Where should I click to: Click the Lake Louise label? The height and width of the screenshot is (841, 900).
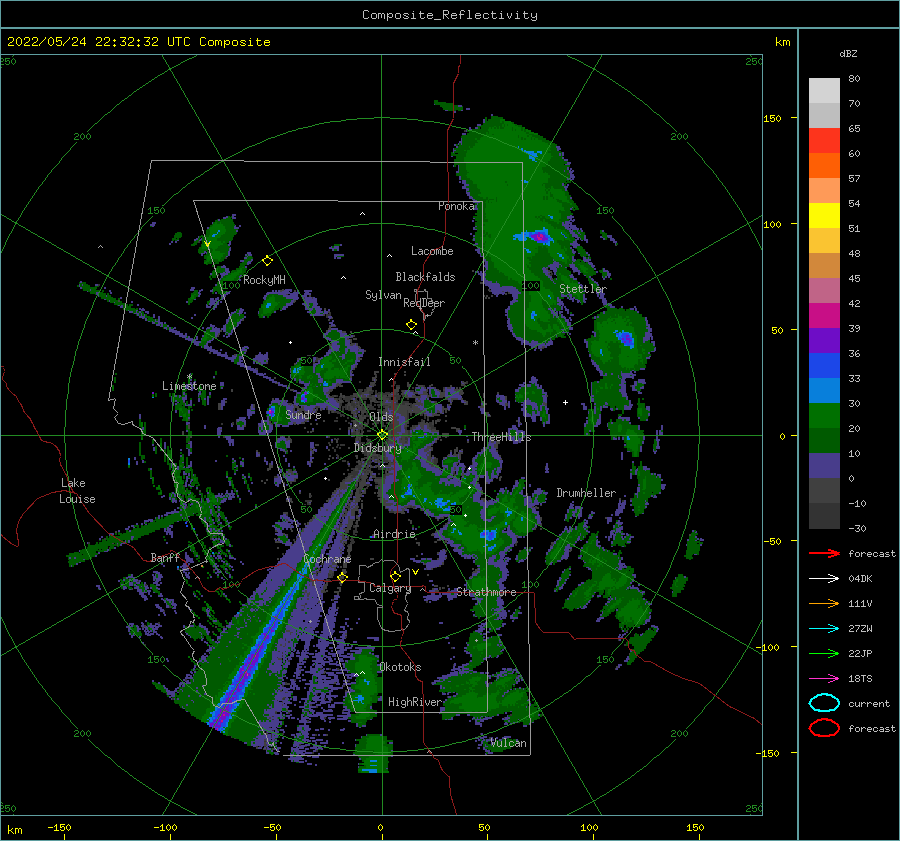[77, 491]
